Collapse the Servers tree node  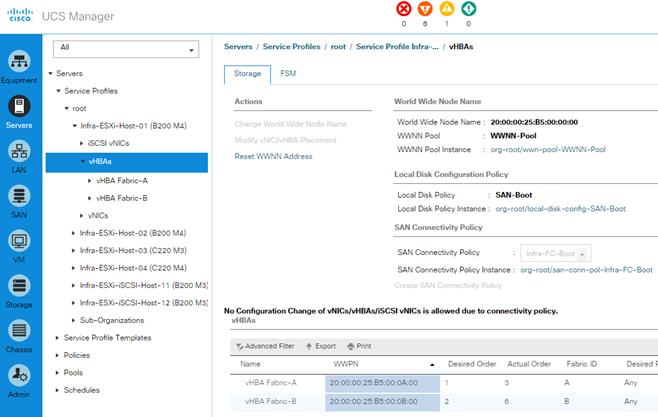click(50, 73)
